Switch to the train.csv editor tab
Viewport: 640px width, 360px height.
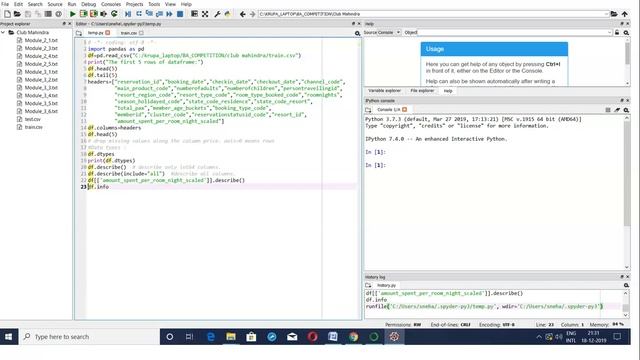coord(129,33)
